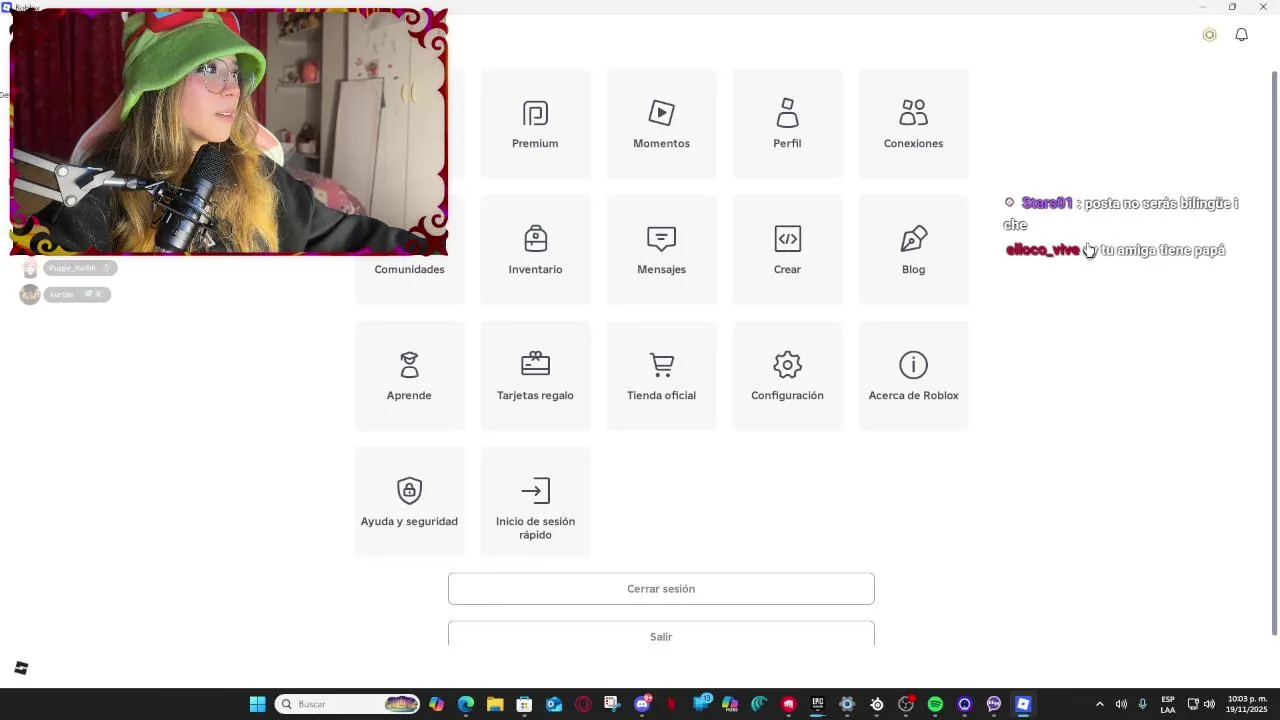Click the taskbar Buscar search box

pos(347,704)
